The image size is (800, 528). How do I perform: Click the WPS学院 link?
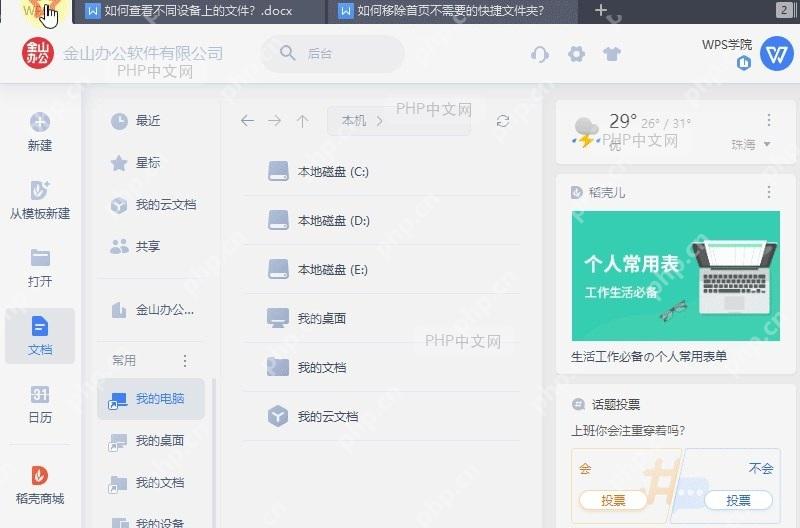[727, 44]
